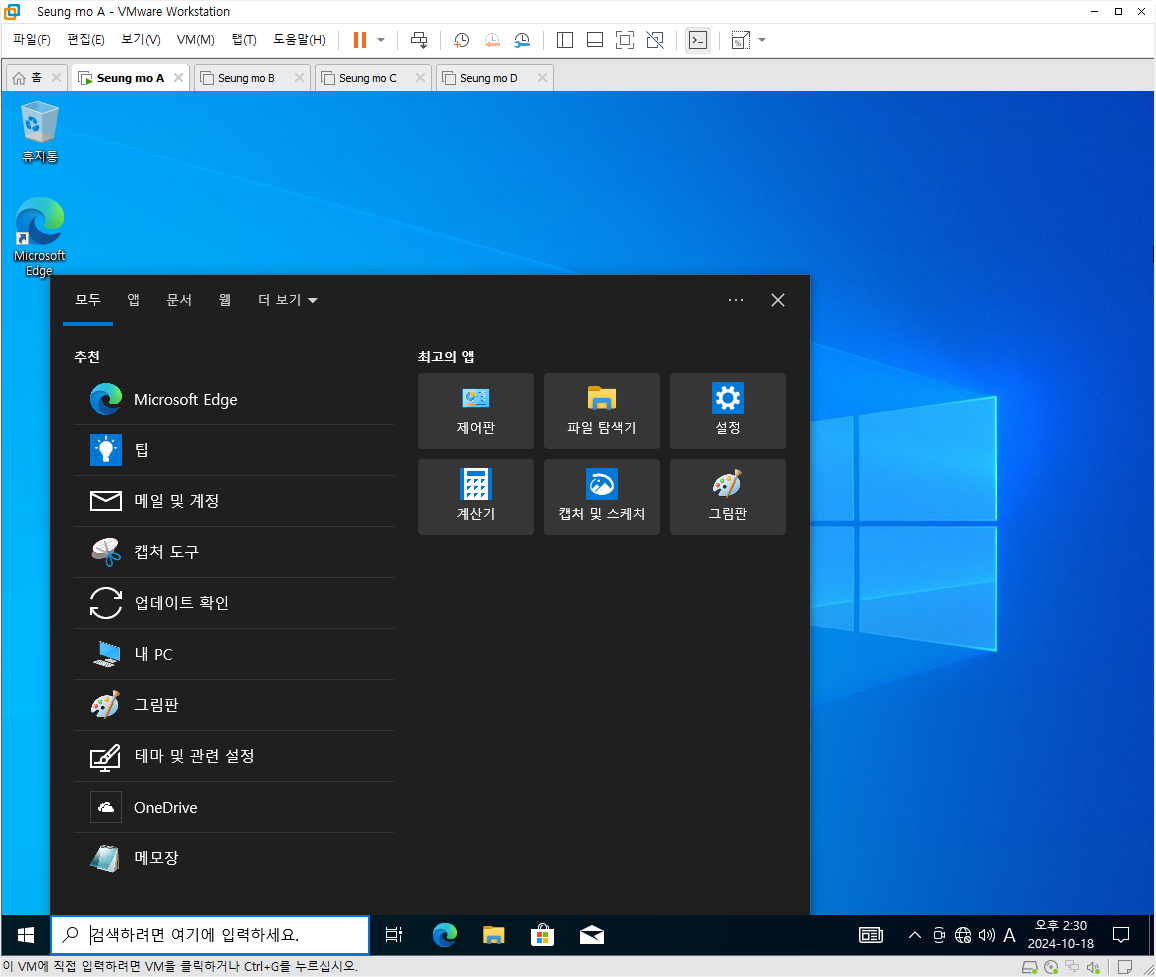1156x977 pixels.
Task: Open the 제어판 top app tile
Action: [x=476, y=411]
